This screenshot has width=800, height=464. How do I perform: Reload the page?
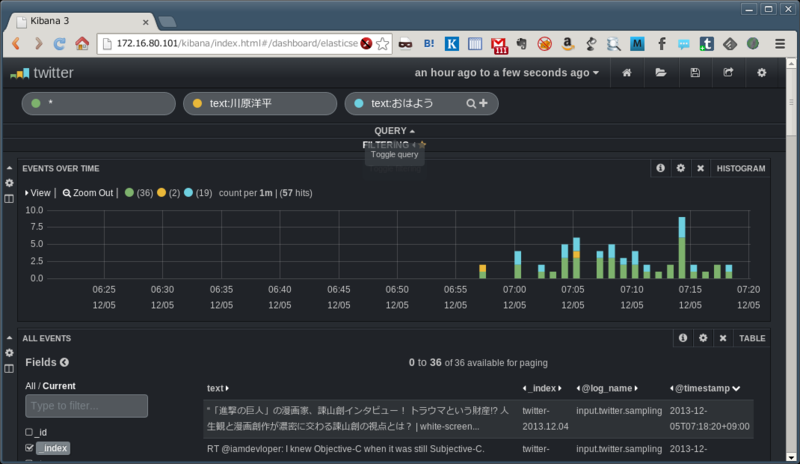click(60, 43)
